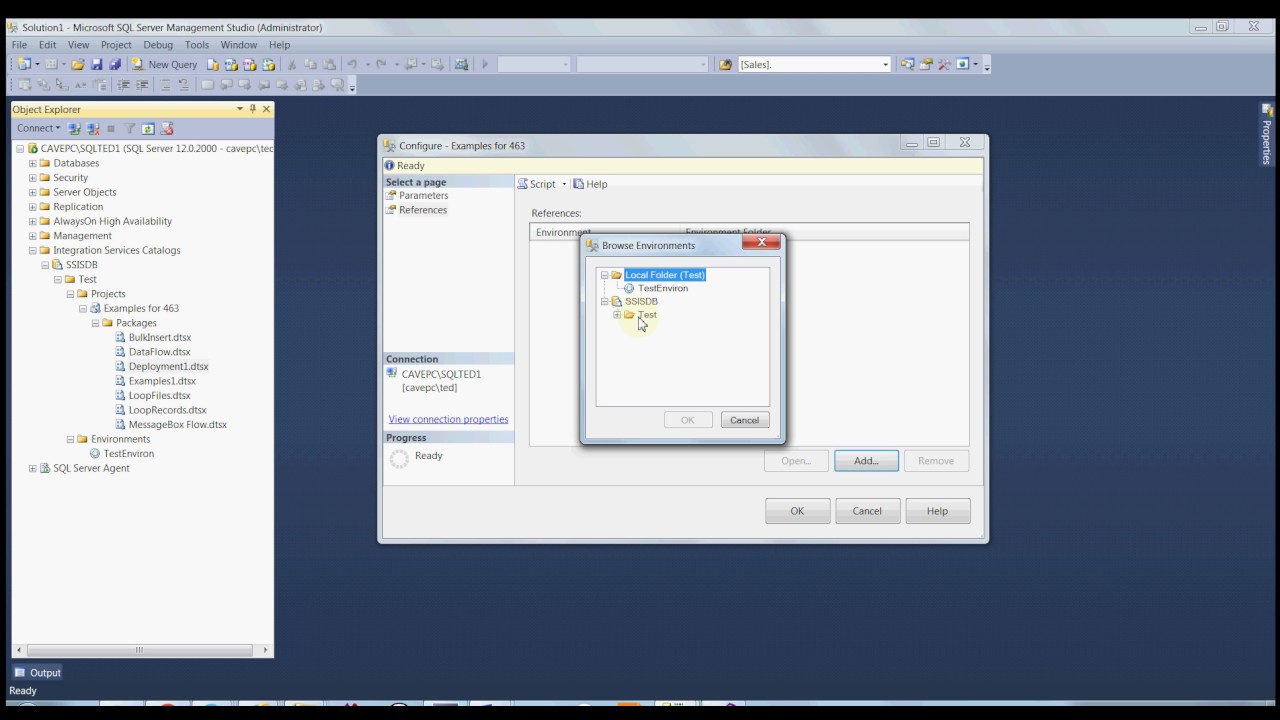Image resolution: width=1280 pixels, height=720 pixels.
Task: Expand the Test folder in Browse Environments
Action: click(617, 315)
